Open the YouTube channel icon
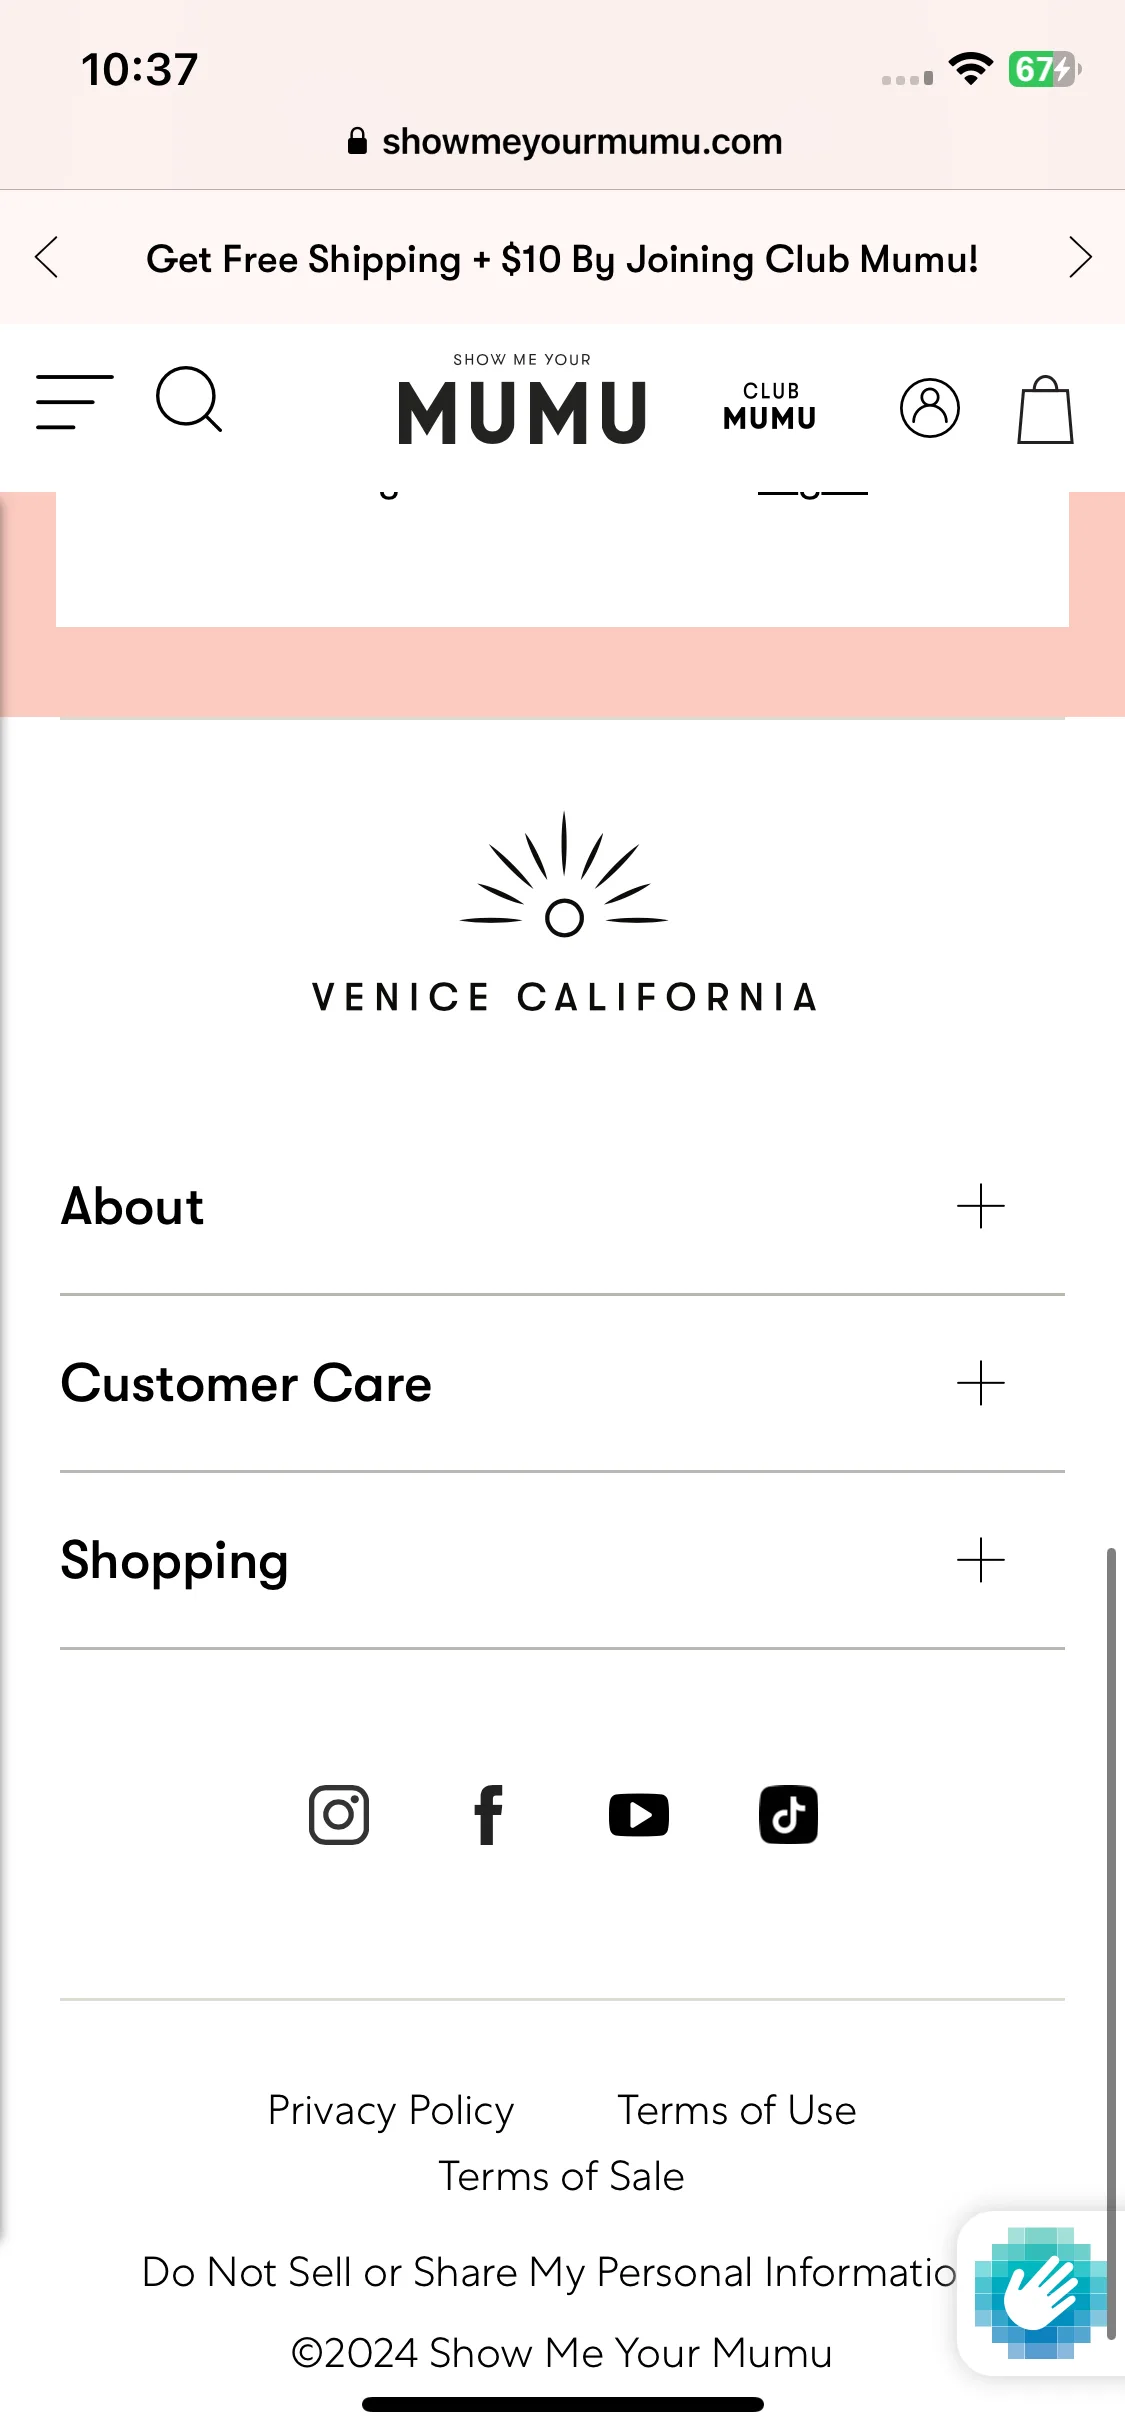Viewport: 1125px width, 2436px height. [639, 1815]
